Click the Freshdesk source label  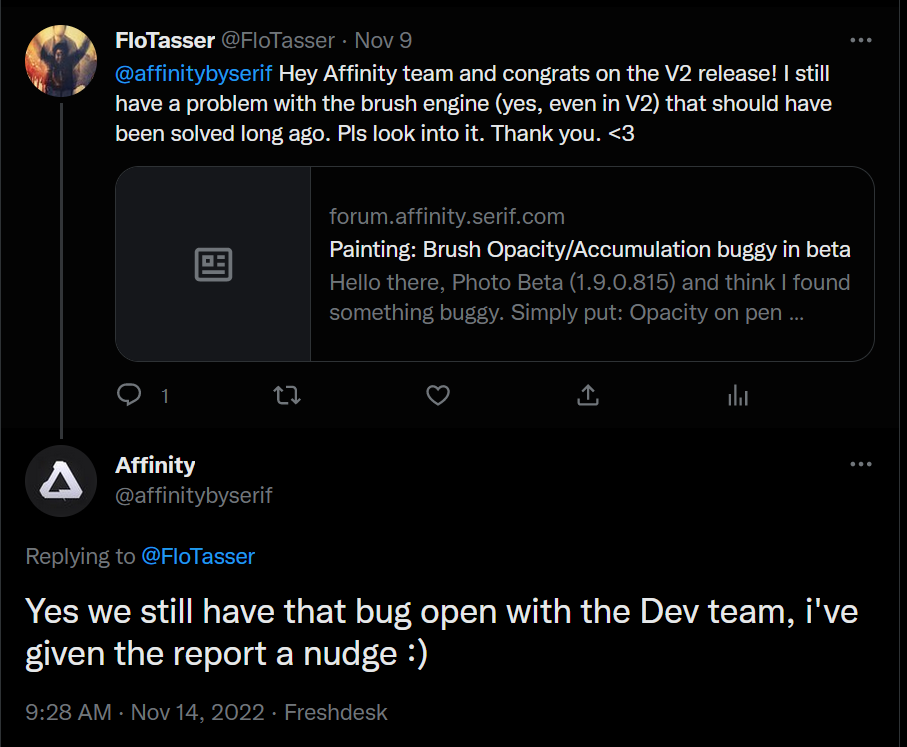pyautogui.click(x=335, y=712)
